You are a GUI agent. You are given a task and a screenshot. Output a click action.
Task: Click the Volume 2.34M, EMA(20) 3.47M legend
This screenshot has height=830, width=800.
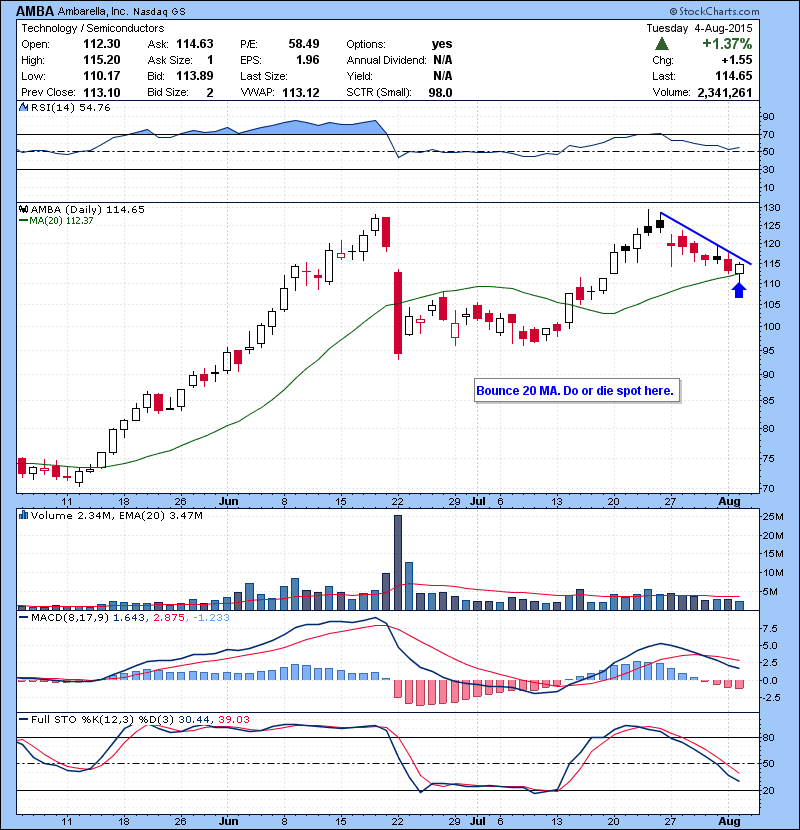coord(116,515)
